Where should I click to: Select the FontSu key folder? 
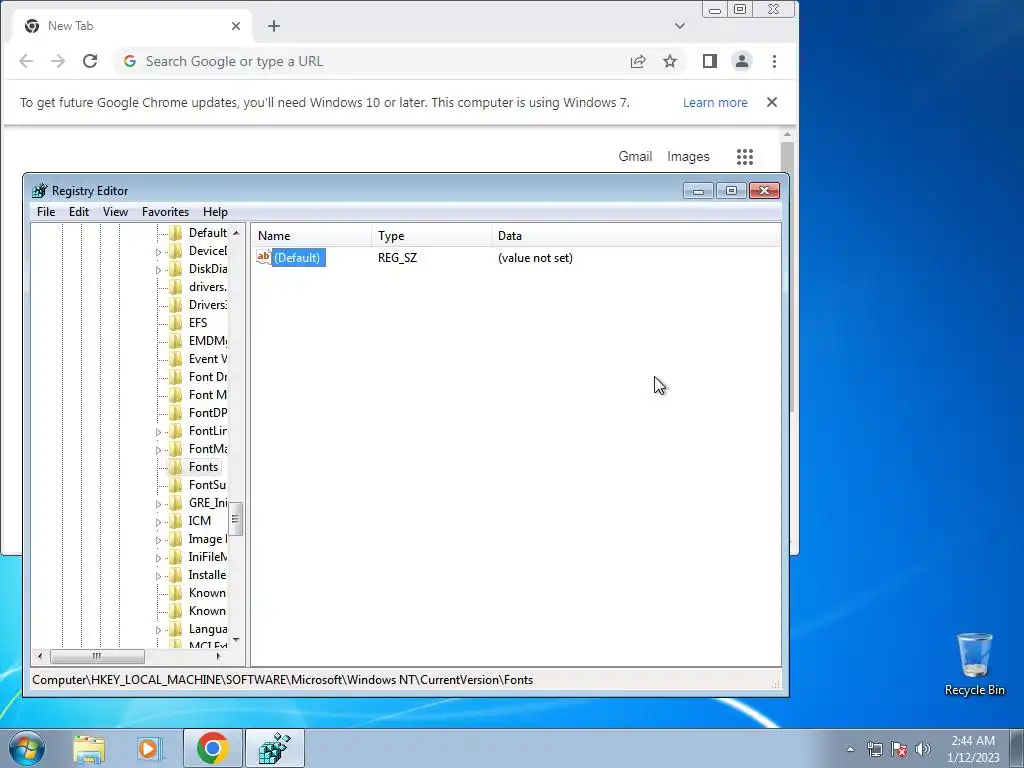click(207, 485)
